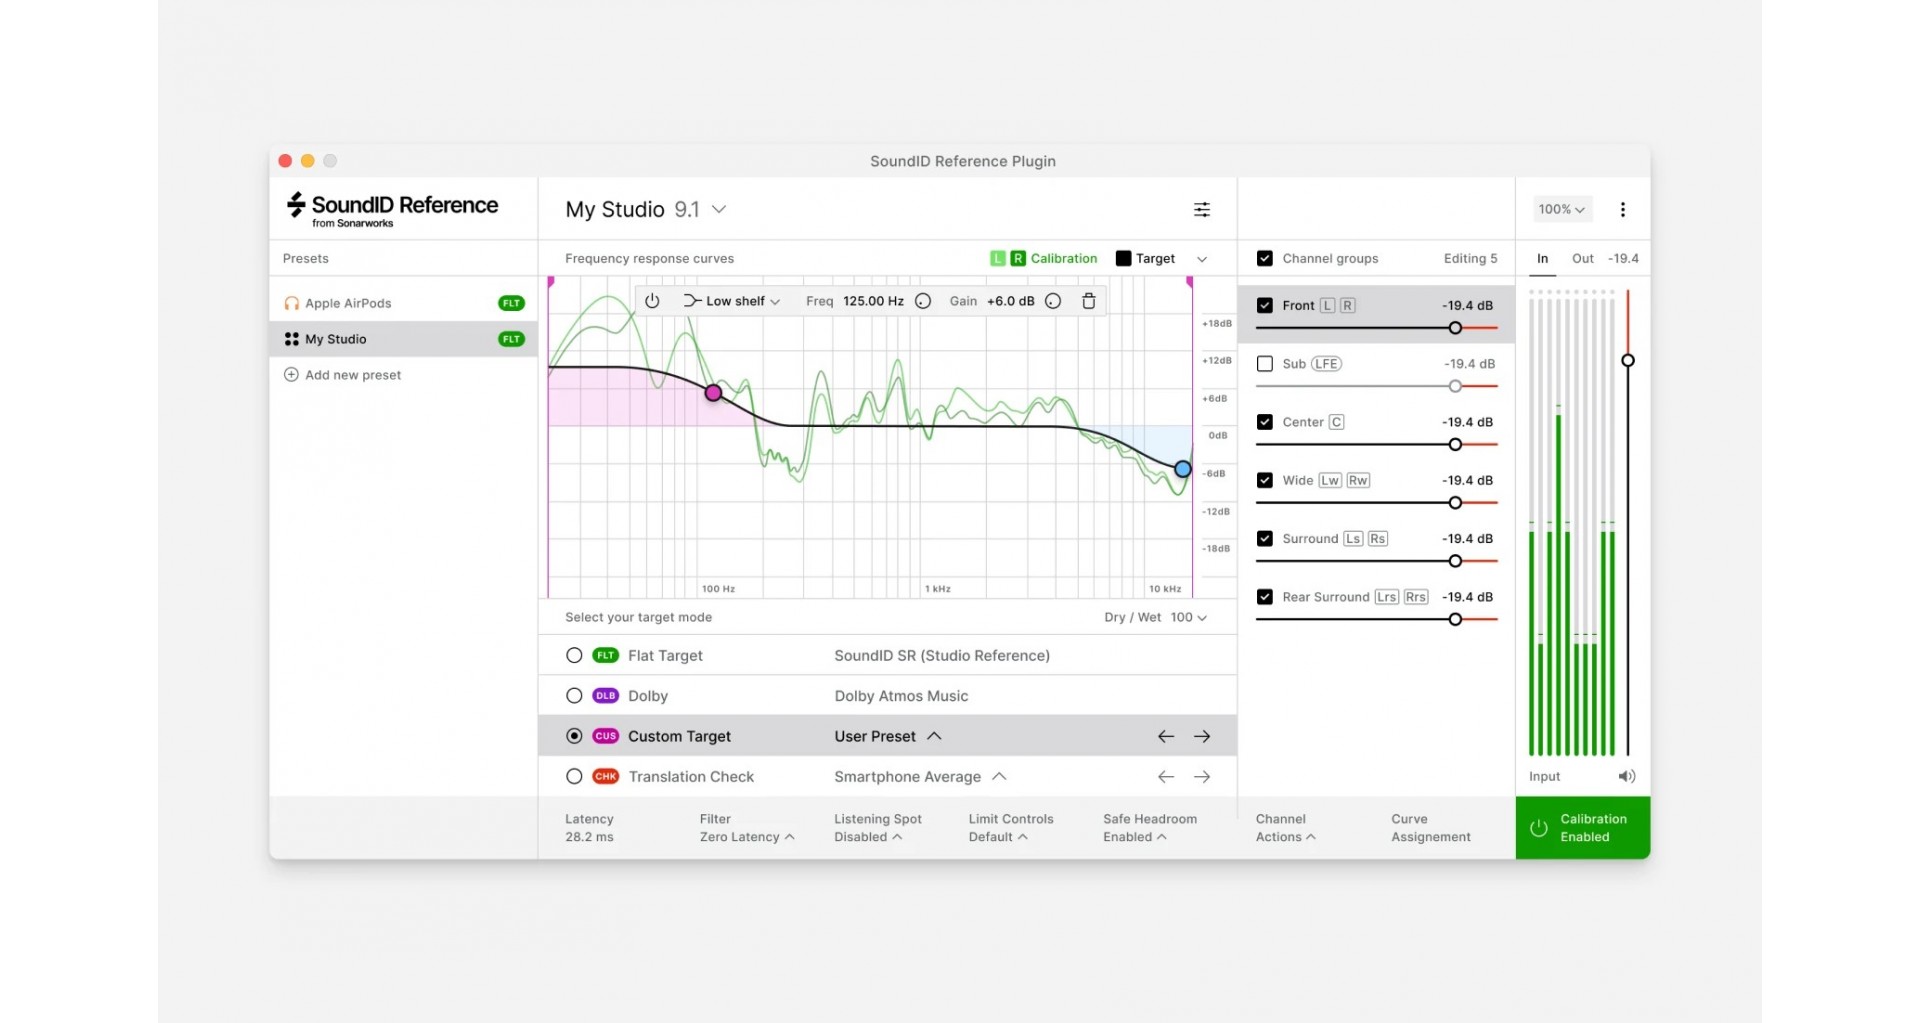Toggle the Channel groups checkbox

(1264, 258)
